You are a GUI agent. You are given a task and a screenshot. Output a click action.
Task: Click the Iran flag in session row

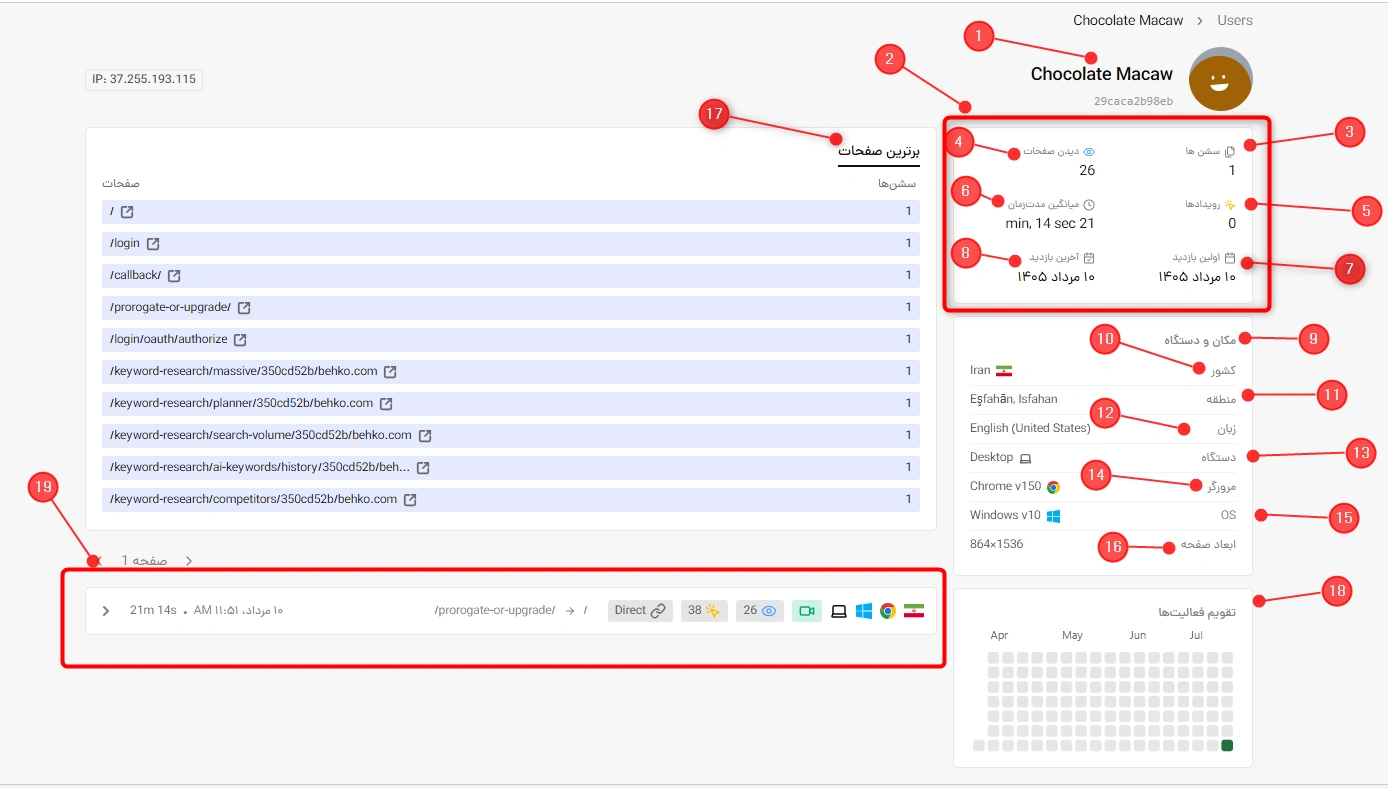tap(914, 611)
